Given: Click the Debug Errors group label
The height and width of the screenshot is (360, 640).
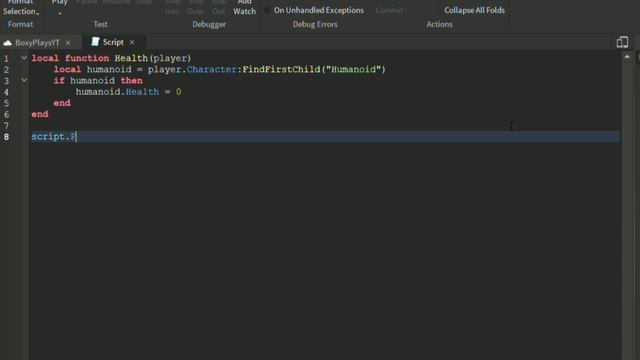Looking at the screenshot, I should 315,24.
